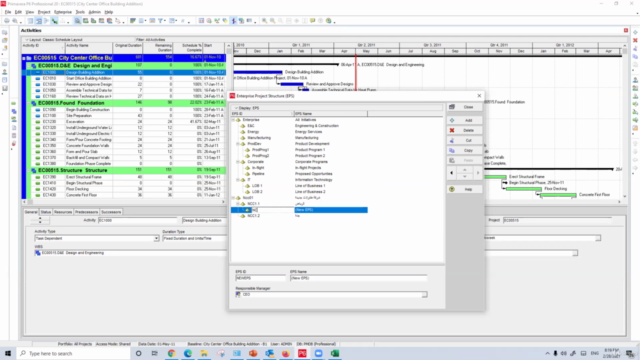Click the Type here to search taskbar box
640x360 pixels.
pos(74,353)
